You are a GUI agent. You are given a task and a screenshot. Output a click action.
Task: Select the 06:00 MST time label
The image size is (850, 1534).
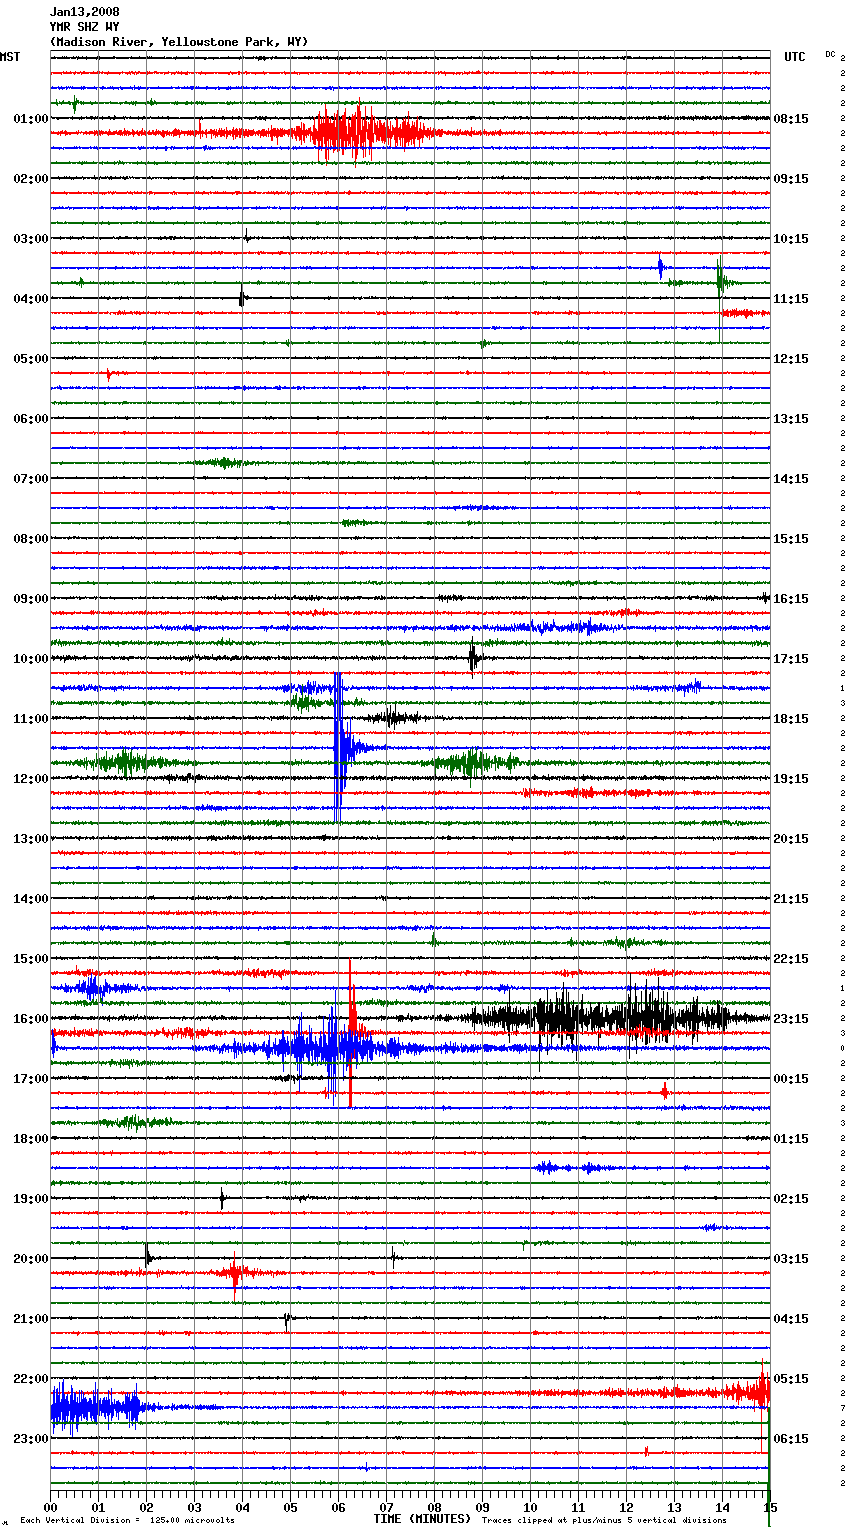click(x=30, y=419)
